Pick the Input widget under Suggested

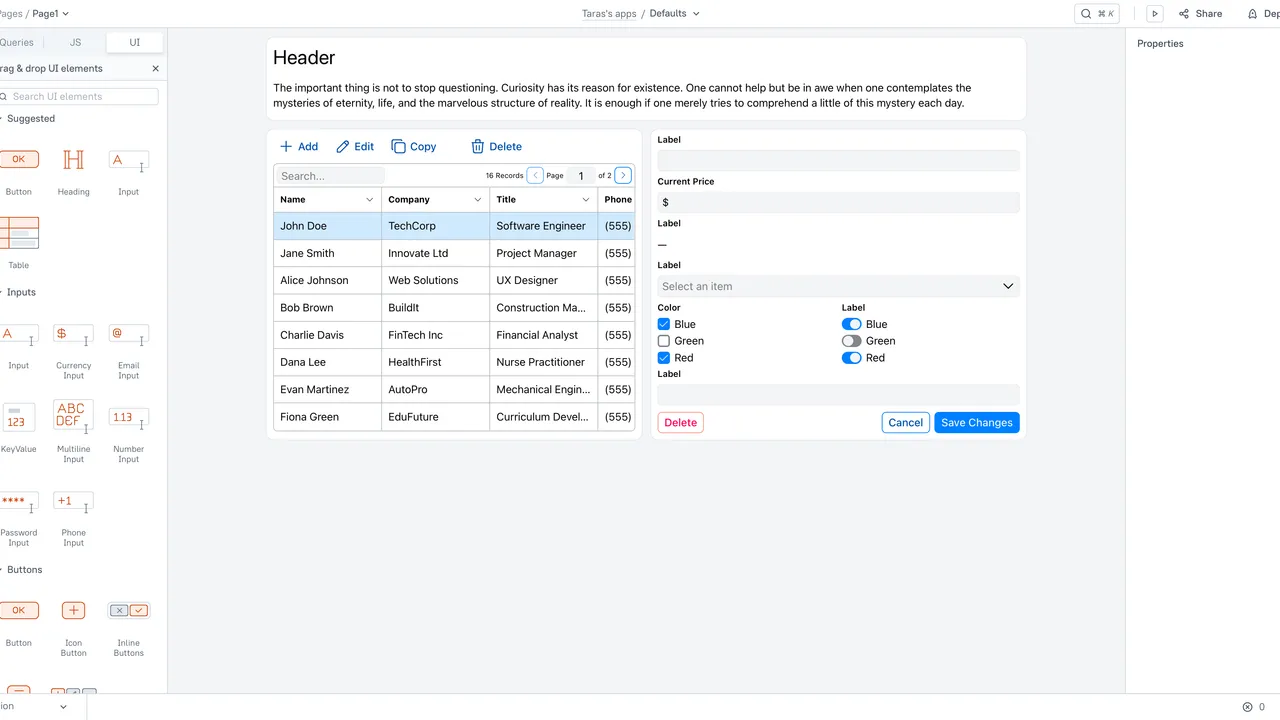click(128, 160)
